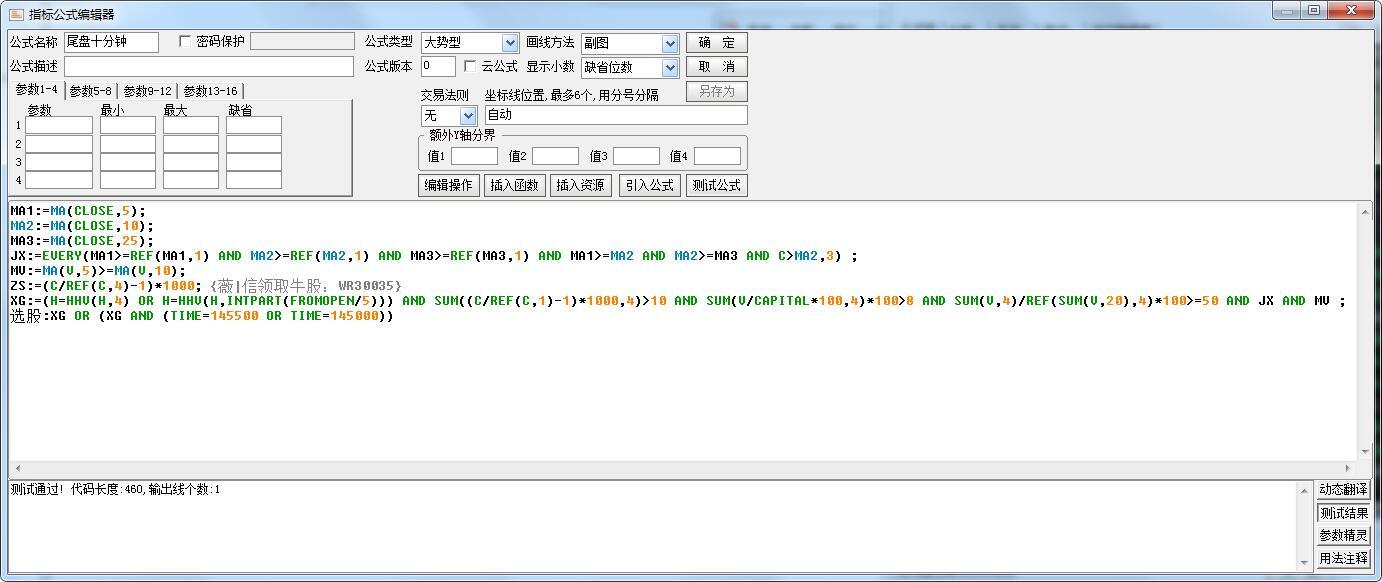Click the 插入函数 button
The width and height of the screenshot is (1382, 582).
[x=515, y=185]
